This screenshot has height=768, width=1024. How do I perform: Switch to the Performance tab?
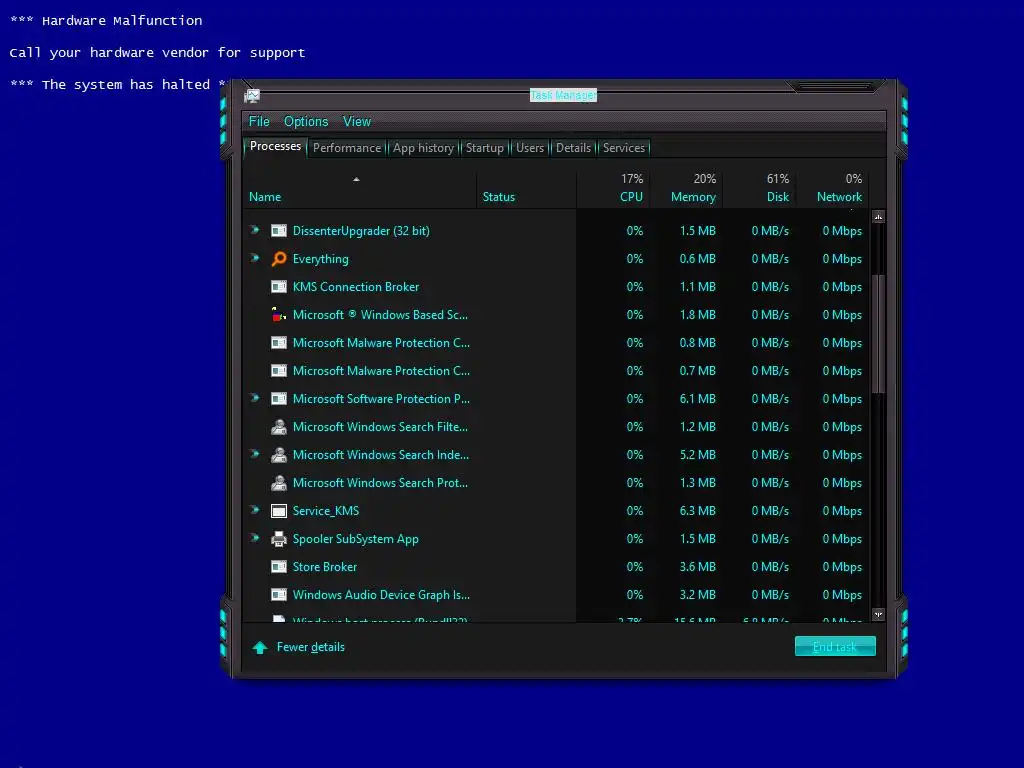(x=347, y=148)
